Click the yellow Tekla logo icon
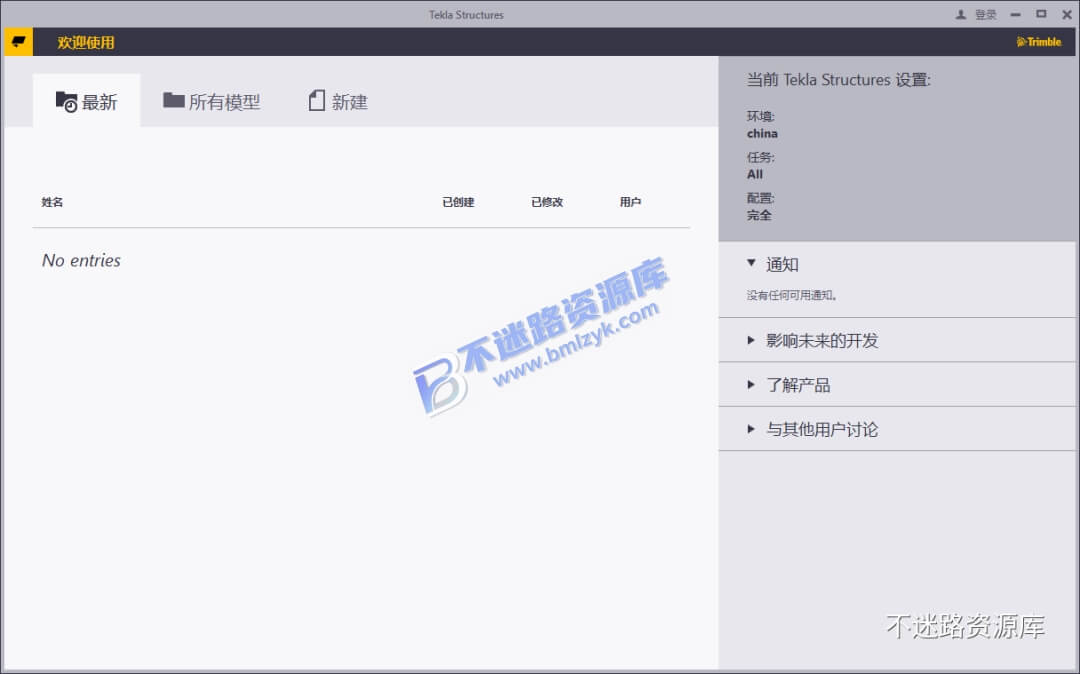This screenshot has height=674, width=1080. (x=18, y=42)
